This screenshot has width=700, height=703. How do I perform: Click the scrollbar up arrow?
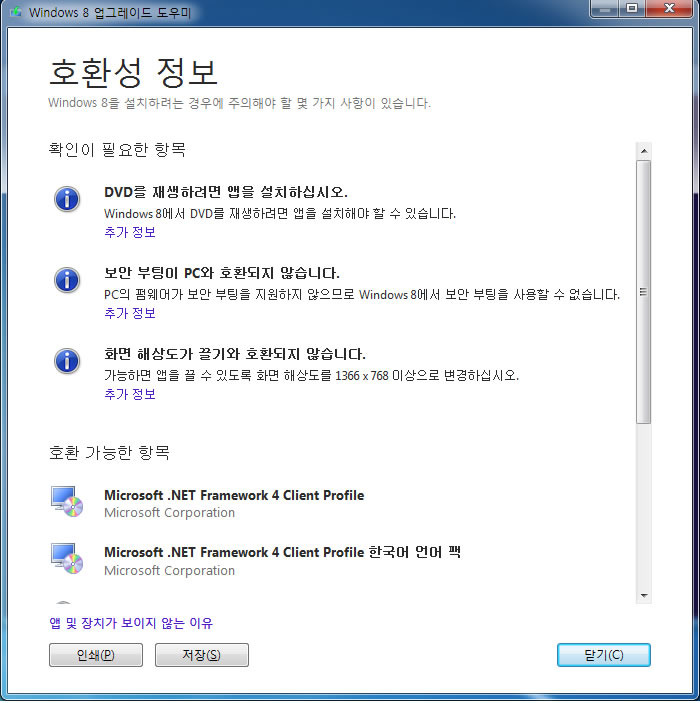(644, 151)
